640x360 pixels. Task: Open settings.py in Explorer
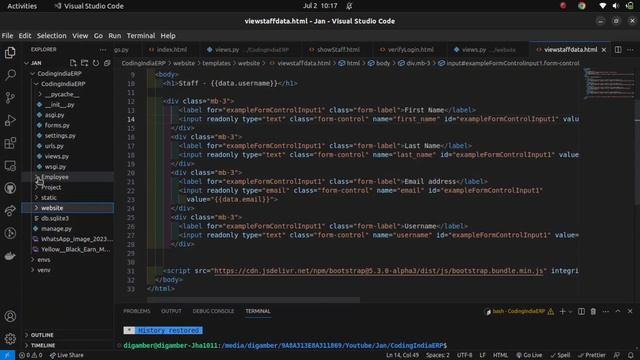click(x=60, y=136)
